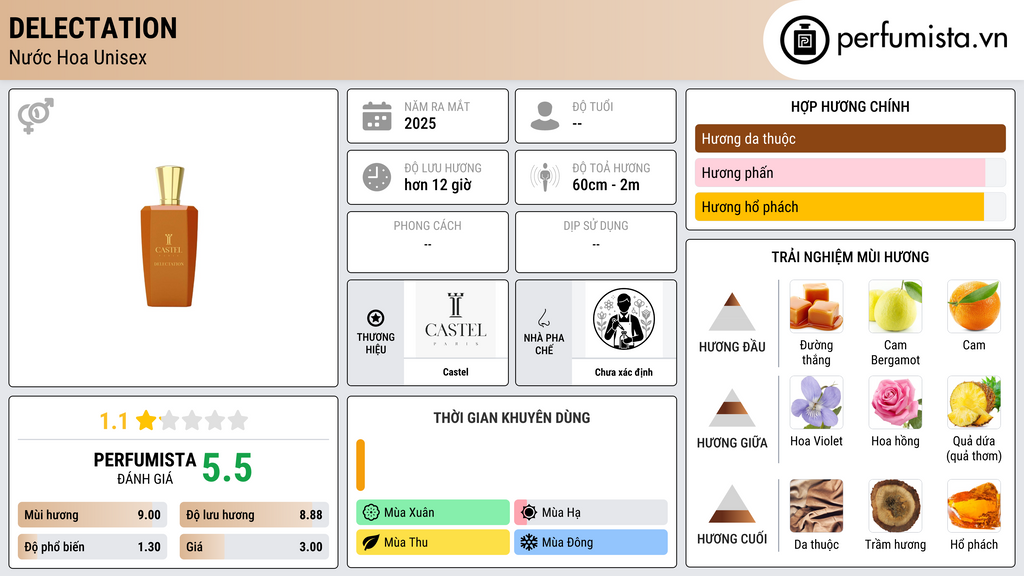1024x576 pixels.
Task: Click the DELECTATION title
Action: (x=93, y=28)
